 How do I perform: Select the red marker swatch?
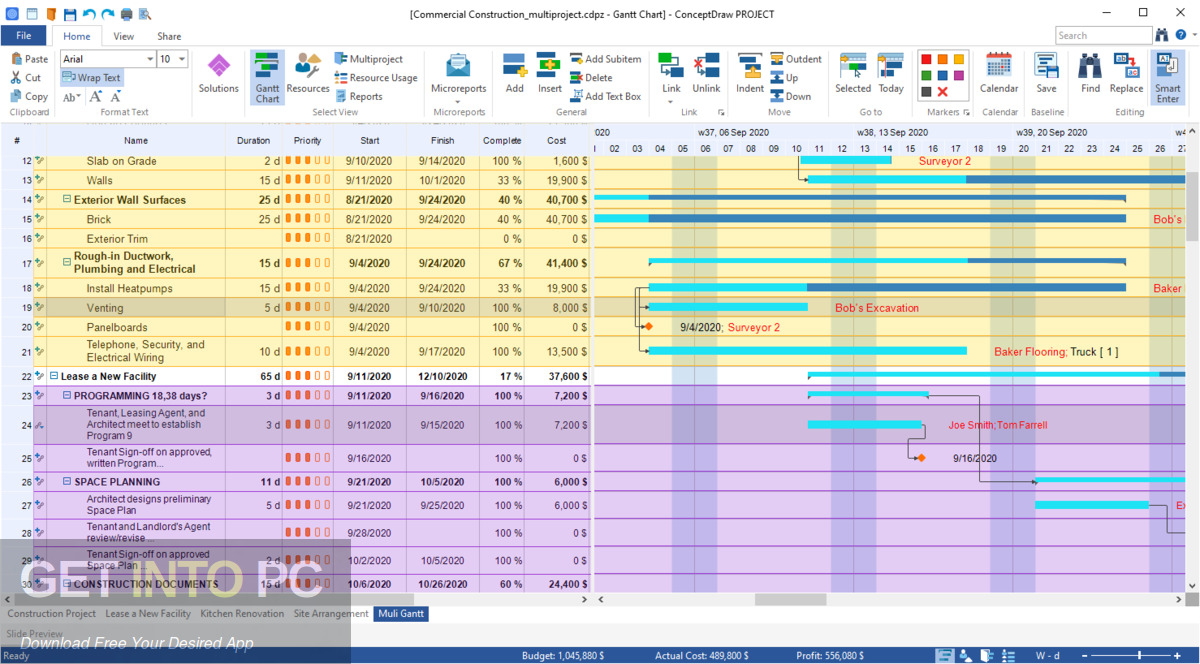click(927, 59)
